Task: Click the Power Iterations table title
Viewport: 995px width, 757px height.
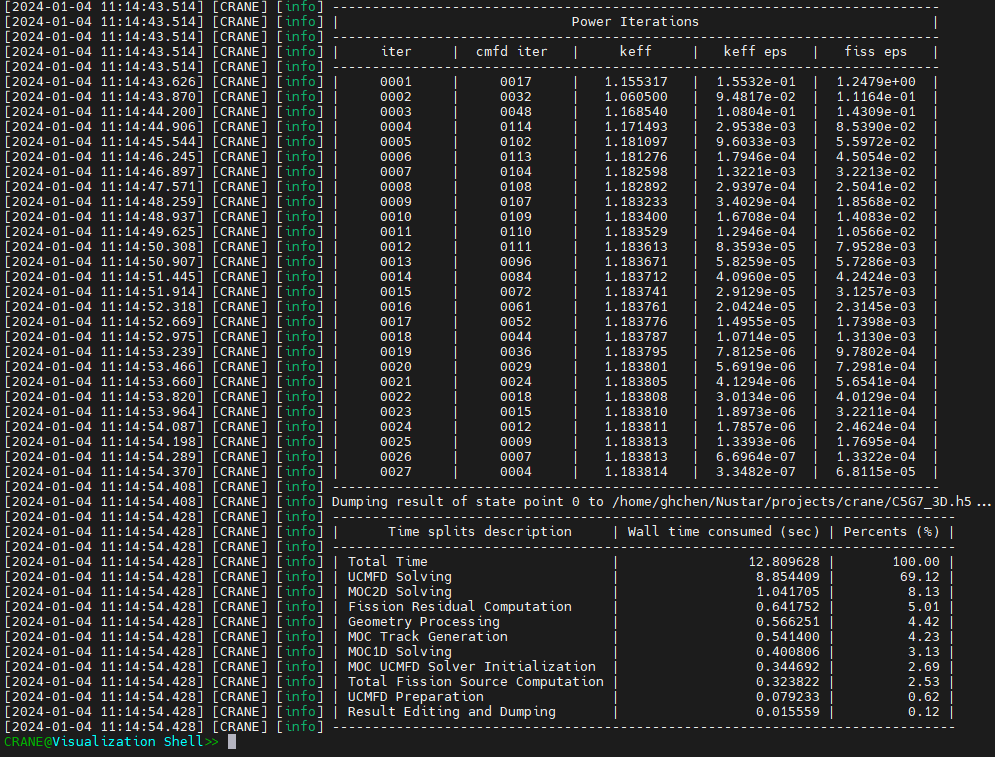Action: point(635,22)
